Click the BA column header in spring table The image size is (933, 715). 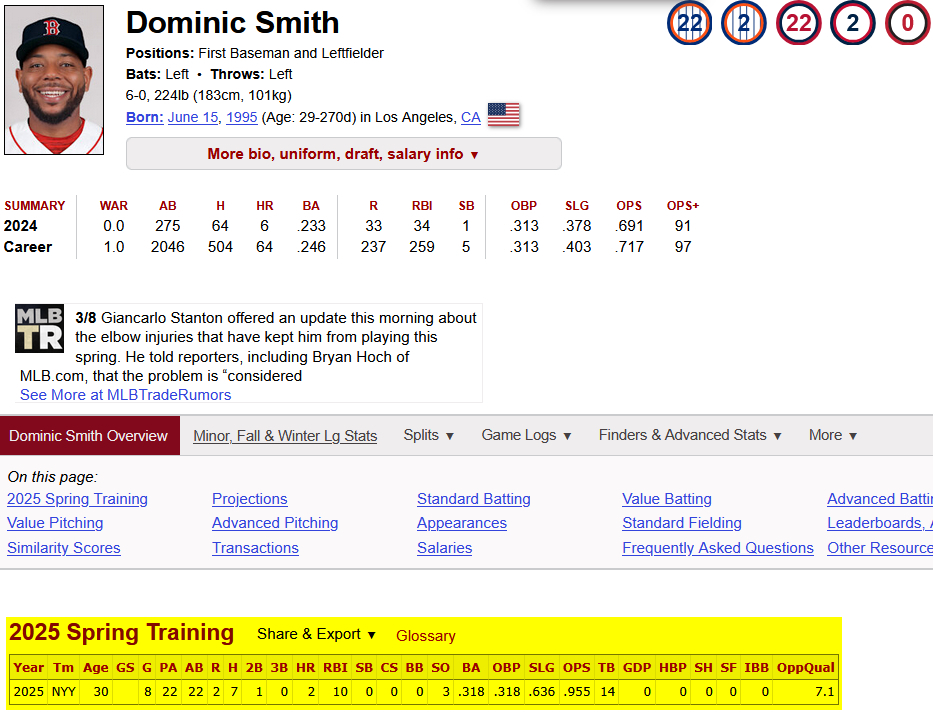[471, 667]
